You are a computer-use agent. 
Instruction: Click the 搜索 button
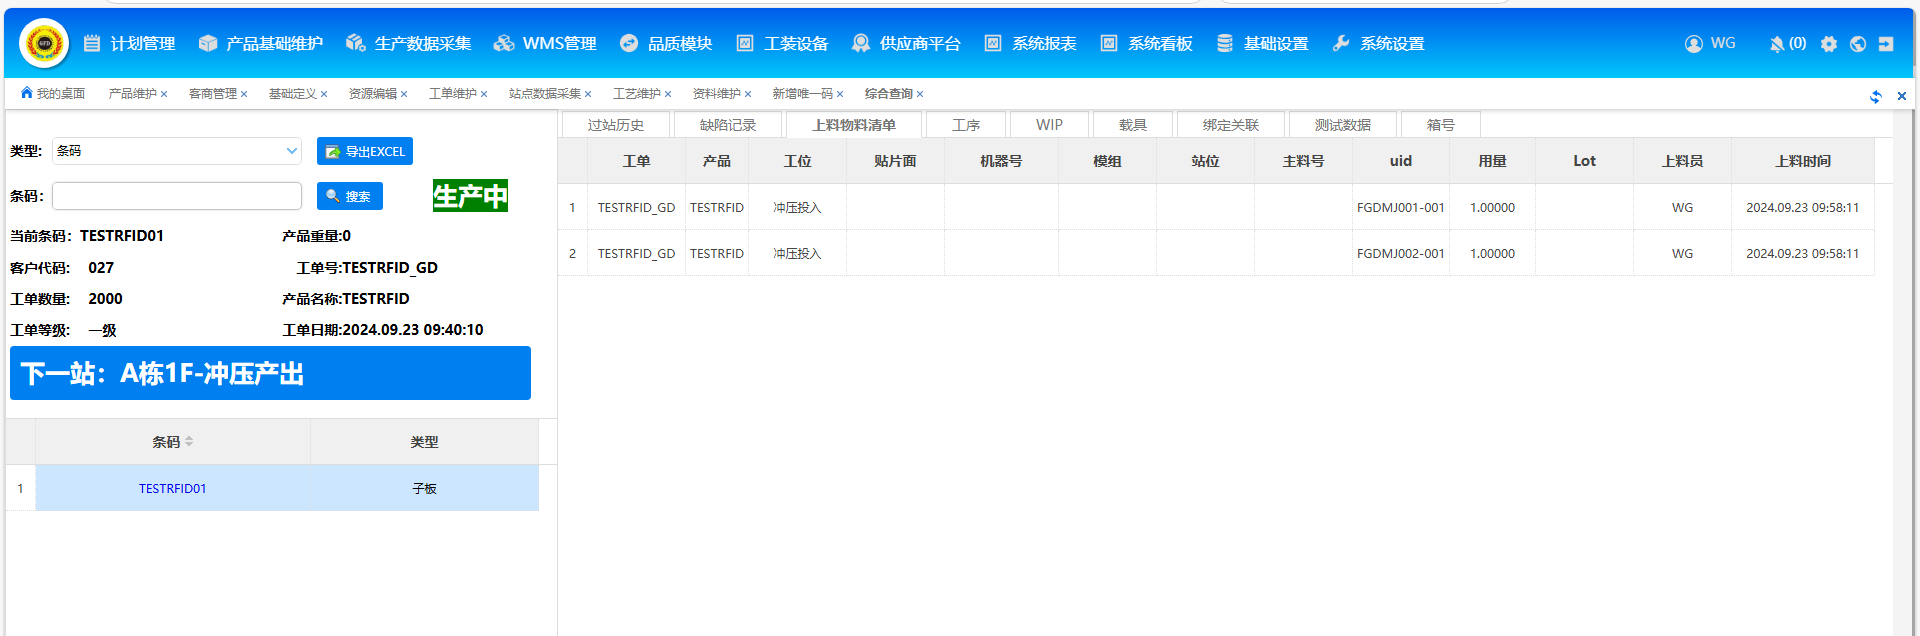click(350, 197)
